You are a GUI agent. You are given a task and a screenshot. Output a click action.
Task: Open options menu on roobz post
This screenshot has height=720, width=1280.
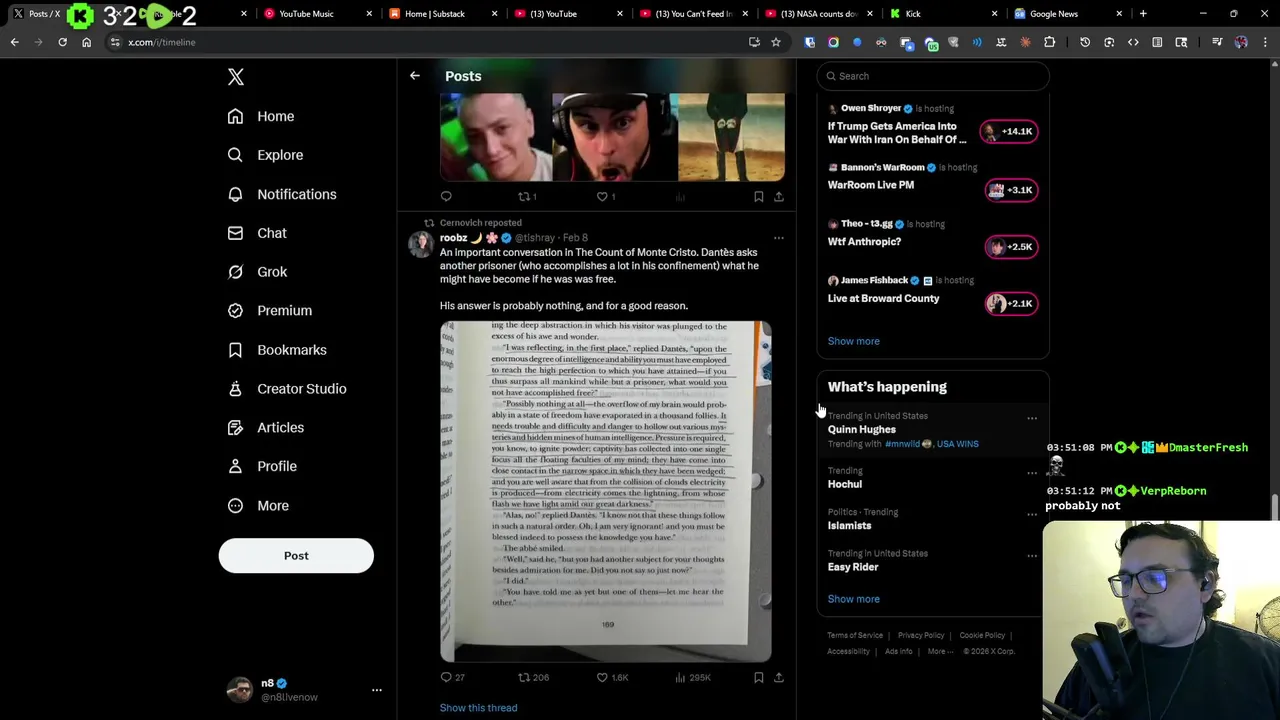point(778,238)
